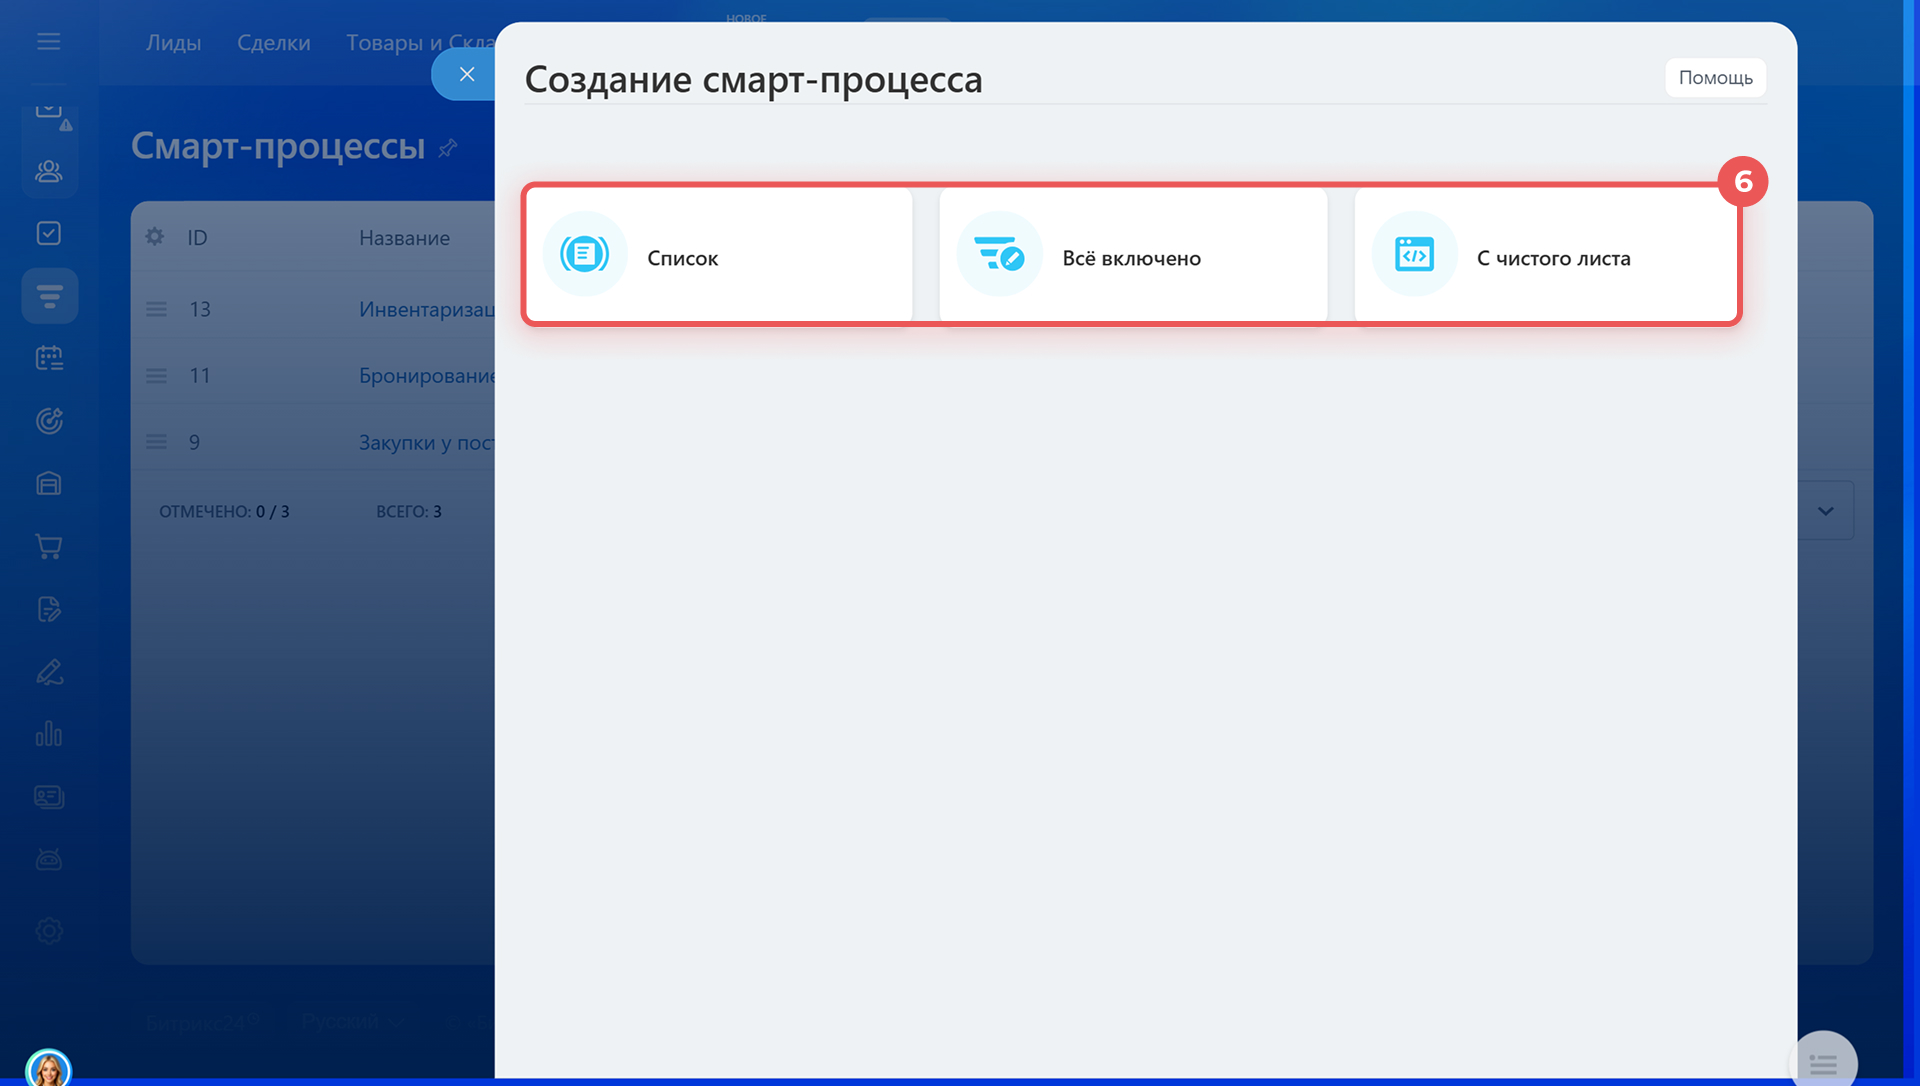Screen dimensions: 1920x1086
Task: Click the user avatar at bottom left
Action: (x=48, y=1068)
